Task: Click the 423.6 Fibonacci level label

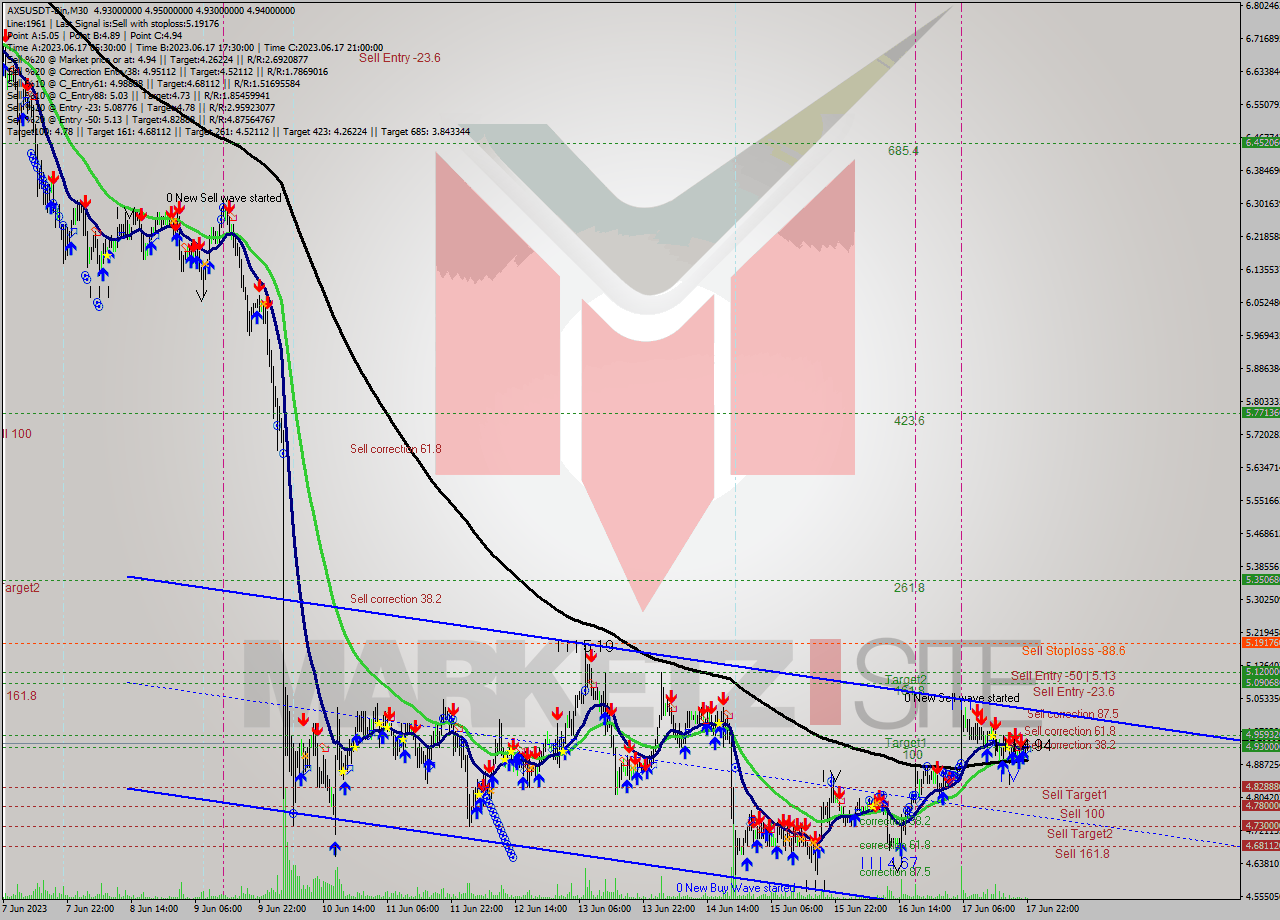Action: (x=909, y=421)
